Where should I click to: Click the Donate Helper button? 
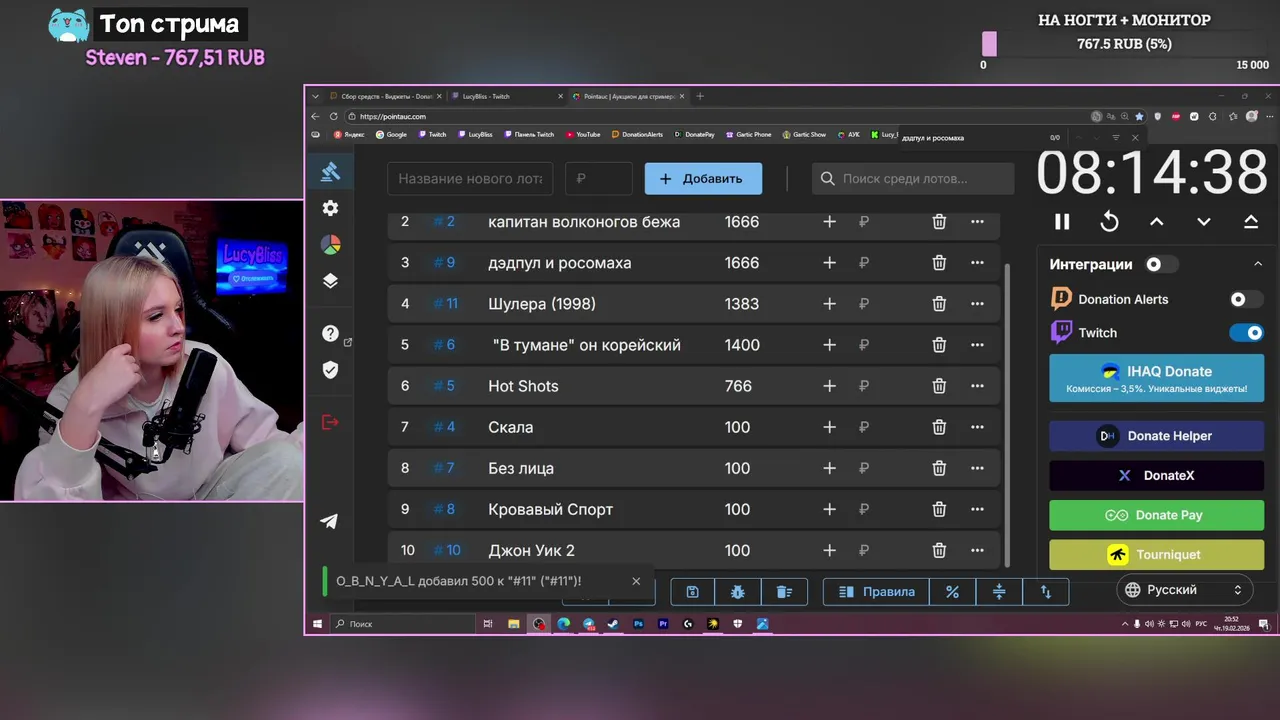pos(1156,436)
